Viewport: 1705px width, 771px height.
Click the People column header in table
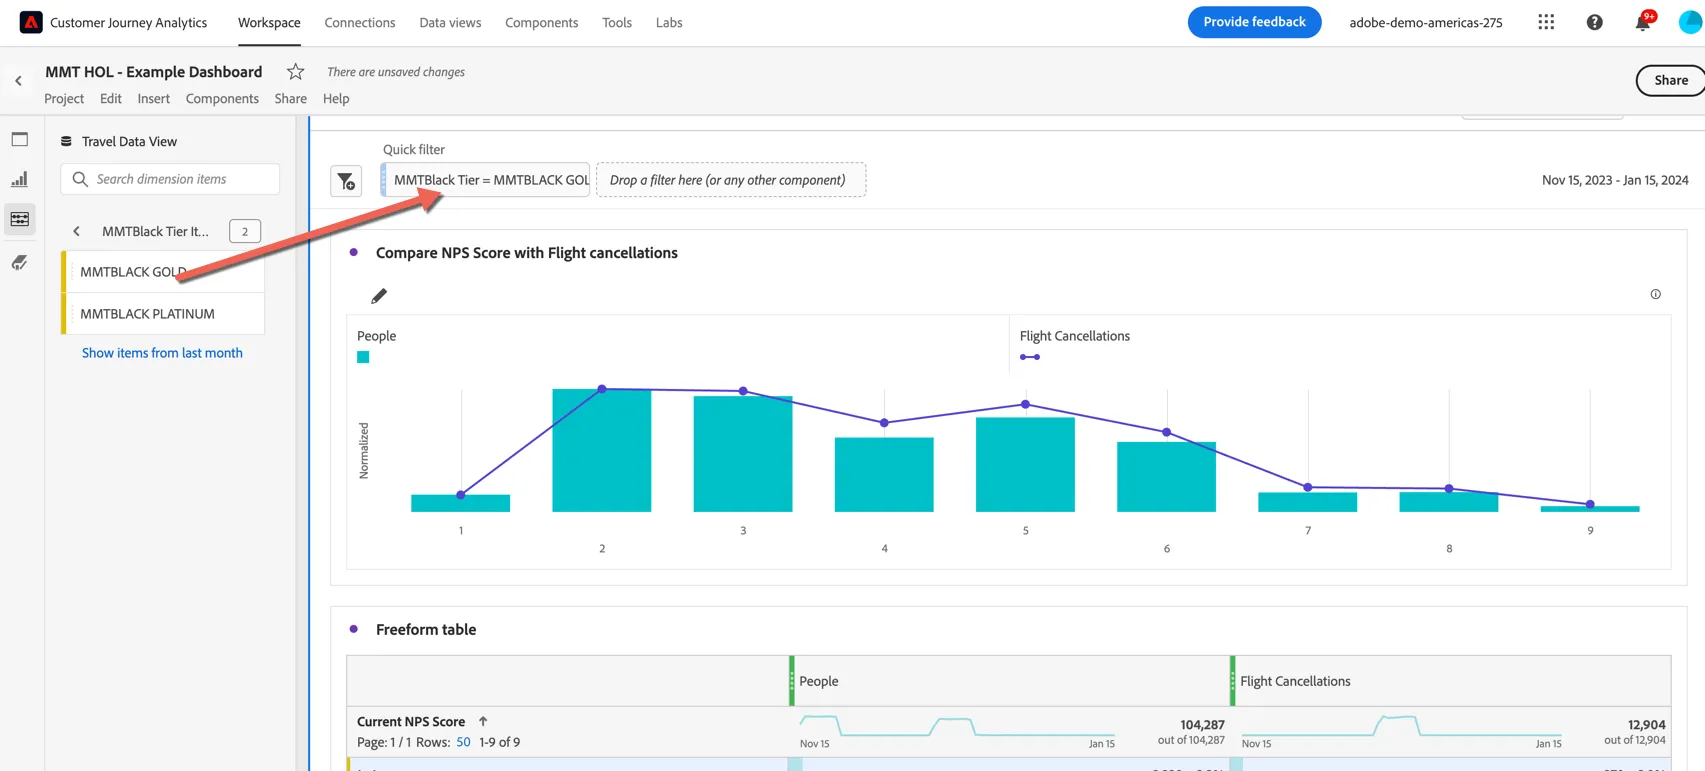pyautogui.click(x=1009, y=681)
